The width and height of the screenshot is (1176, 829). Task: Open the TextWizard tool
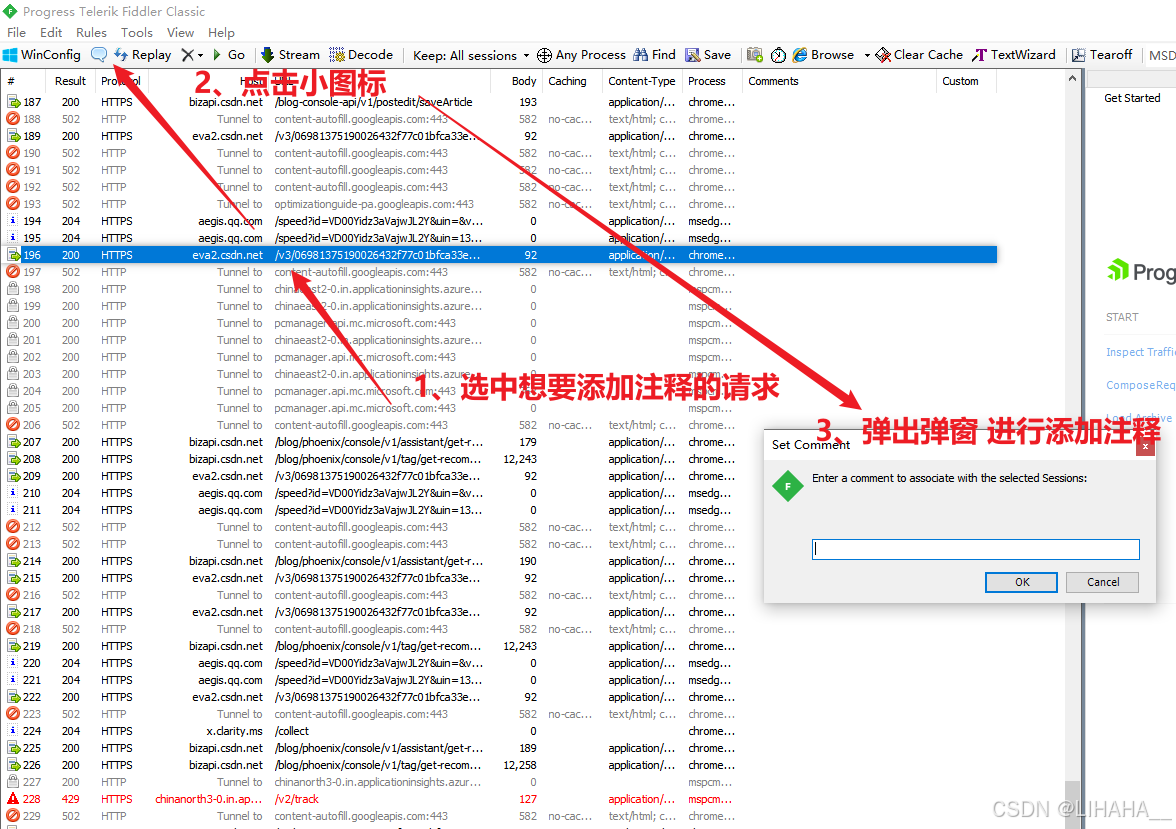pyautogui.click(x=1014, y=55)
